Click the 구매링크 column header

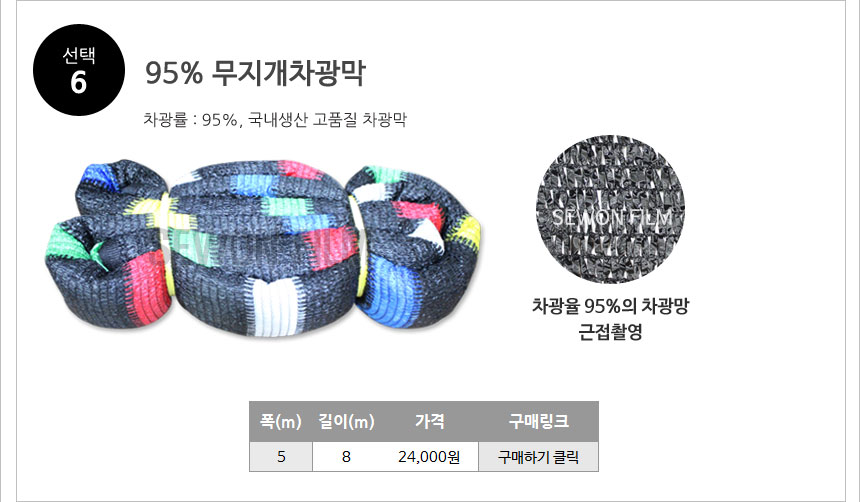point(538,421)
